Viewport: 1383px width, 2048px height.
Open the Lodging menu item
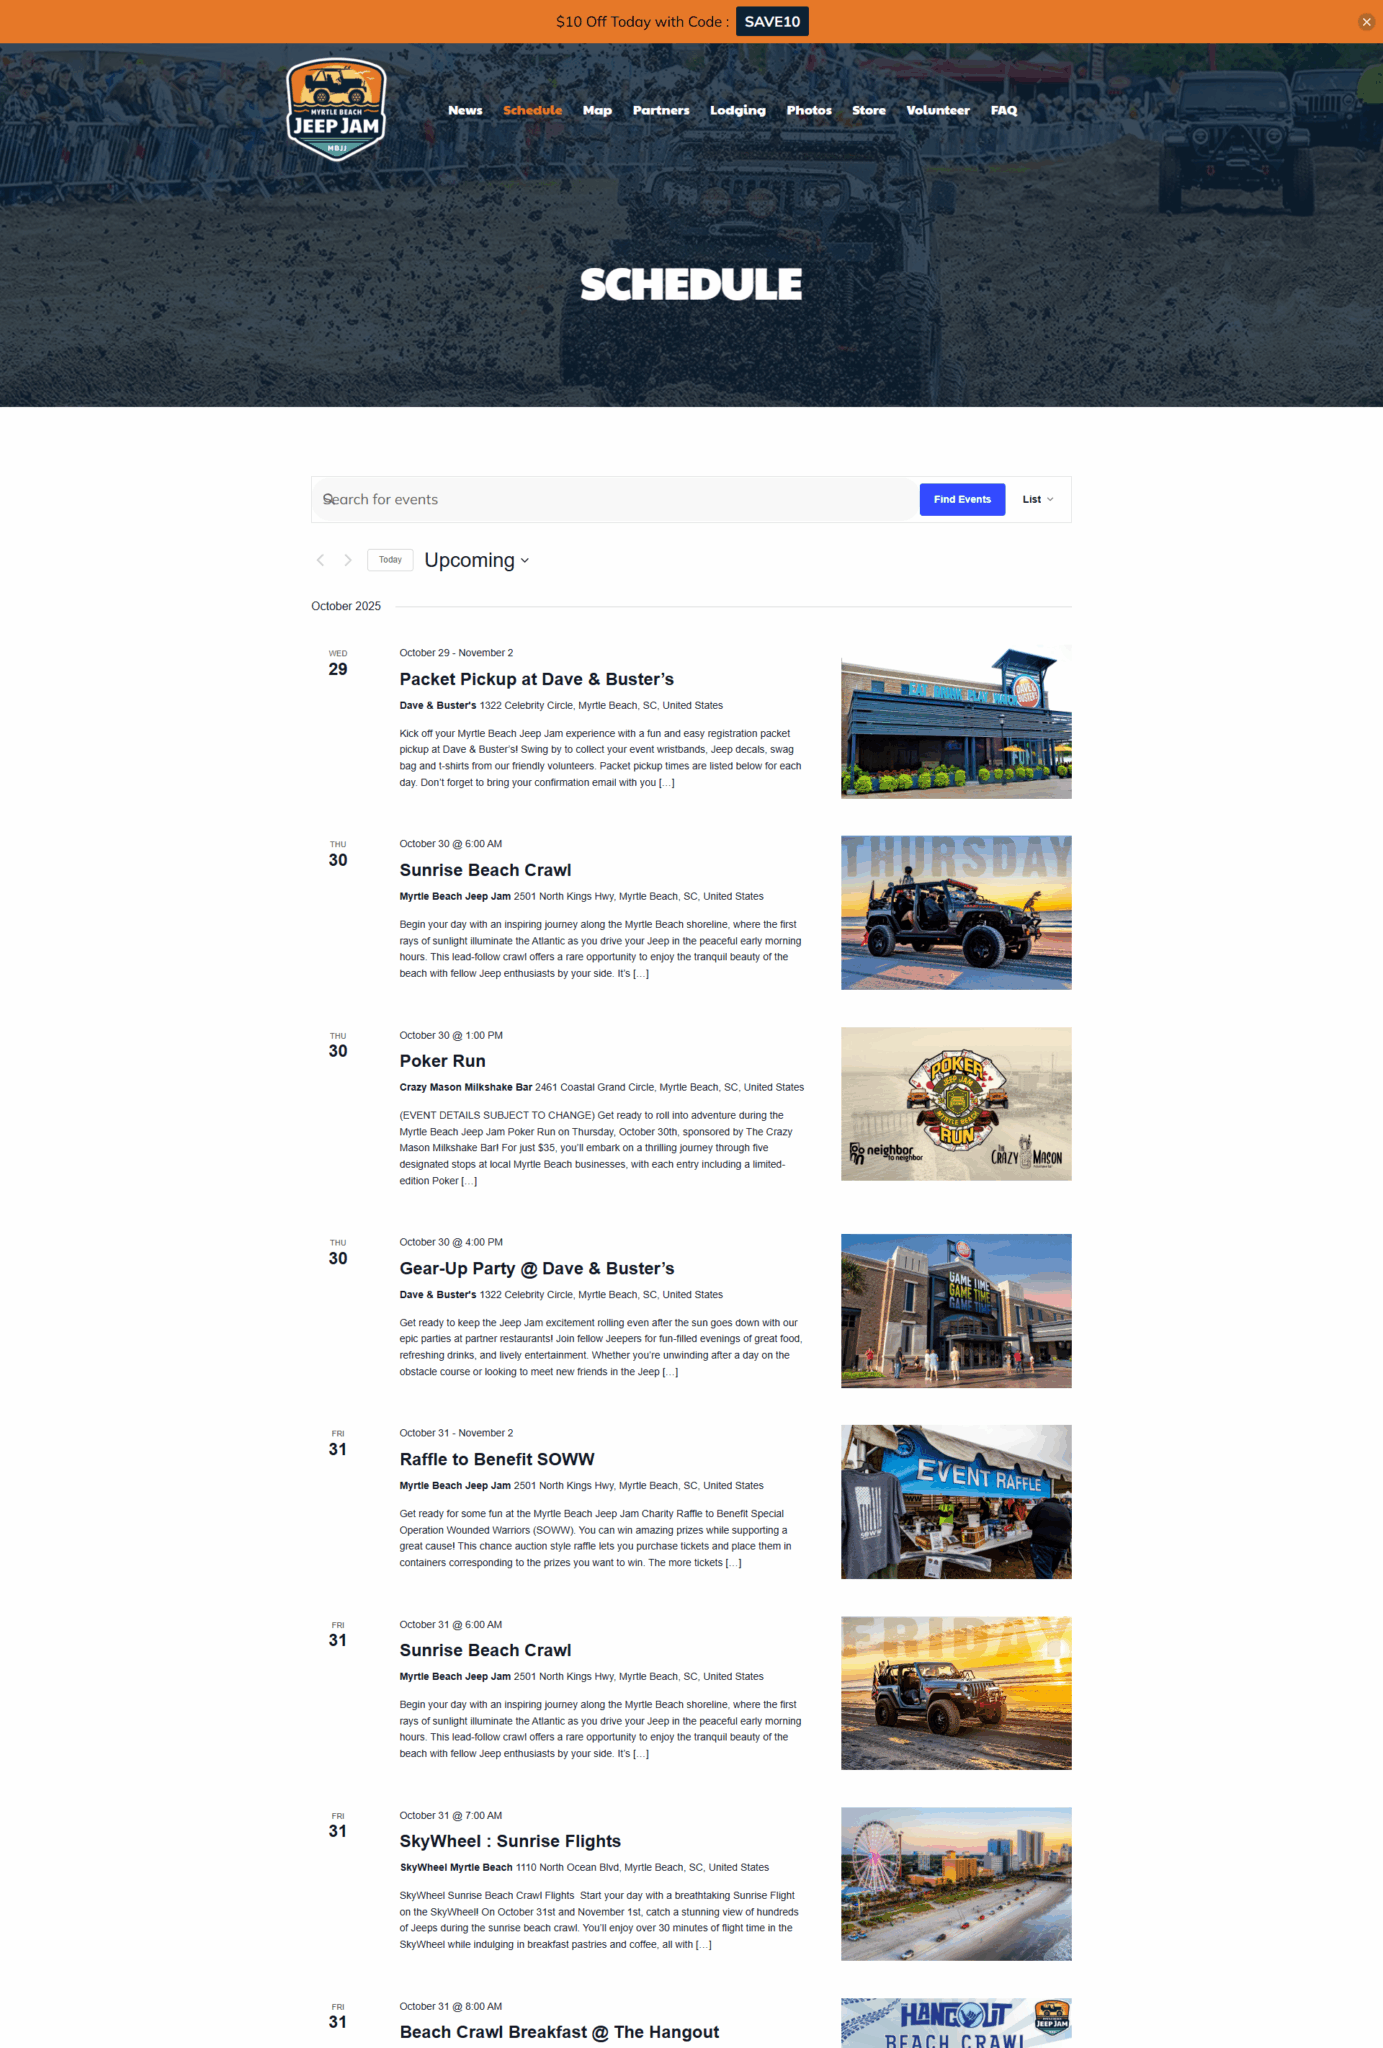point(737,110)
